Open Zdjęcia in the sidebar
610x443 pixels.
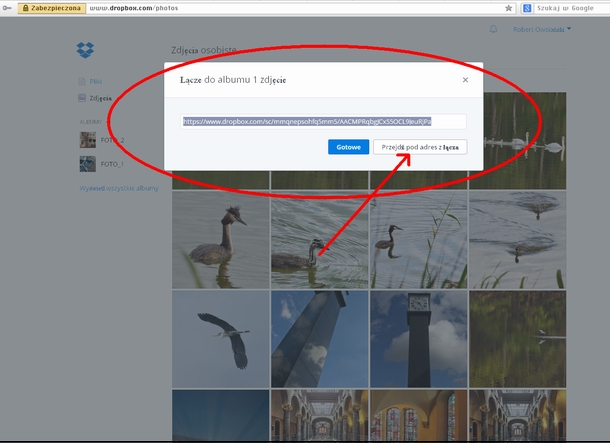100,98
